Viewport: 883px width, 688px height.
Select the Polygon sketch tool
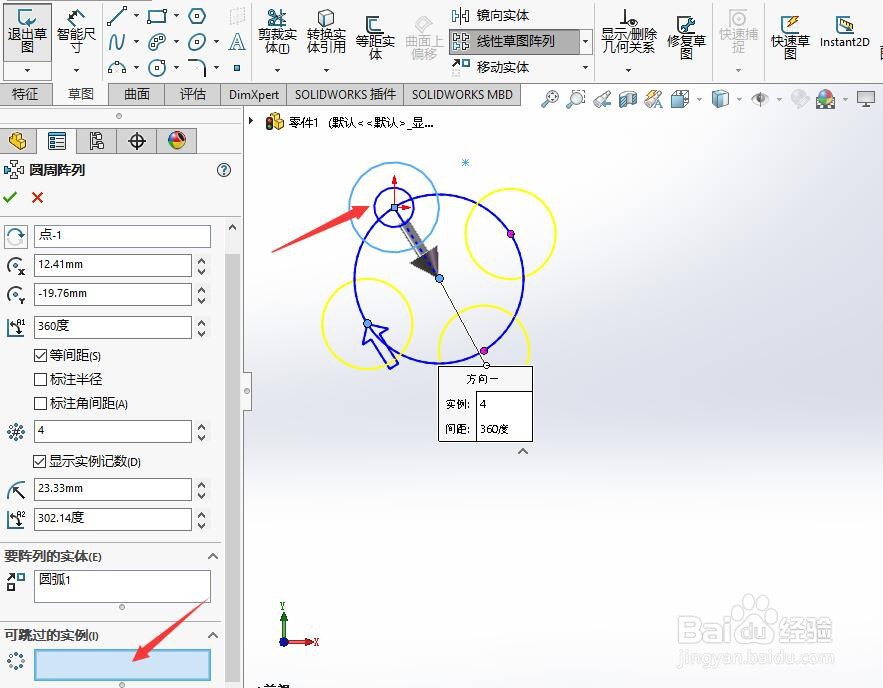(x=197, y=16)
